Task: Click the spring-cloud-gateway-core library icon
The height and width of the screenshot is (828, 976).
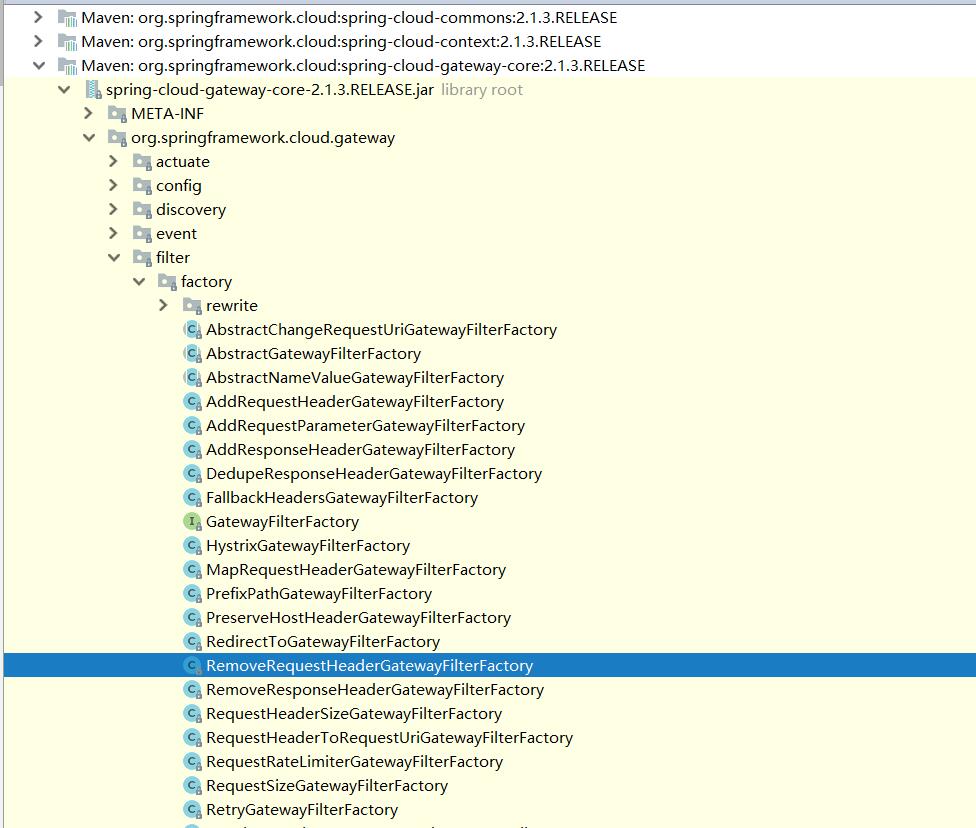Action: tap(67, 66)
